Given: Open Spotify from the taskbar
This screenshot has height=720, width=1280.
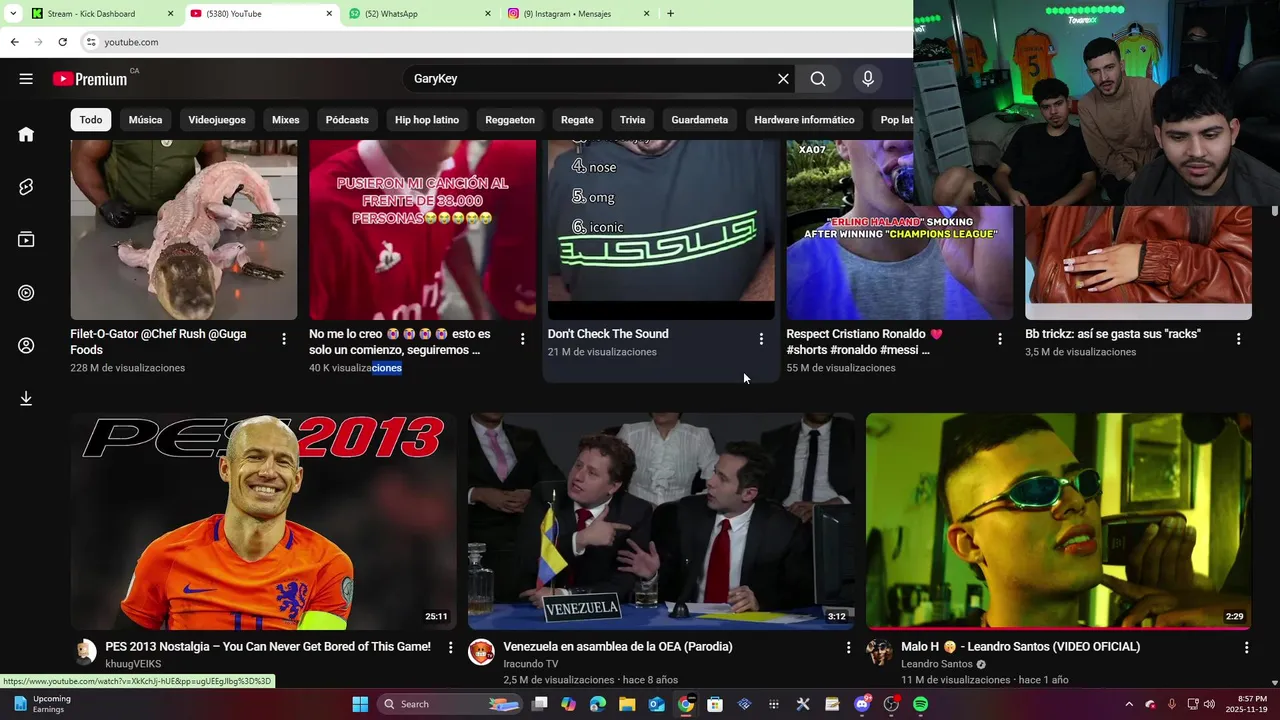Looking at the screenshot, I should [920, 704].
